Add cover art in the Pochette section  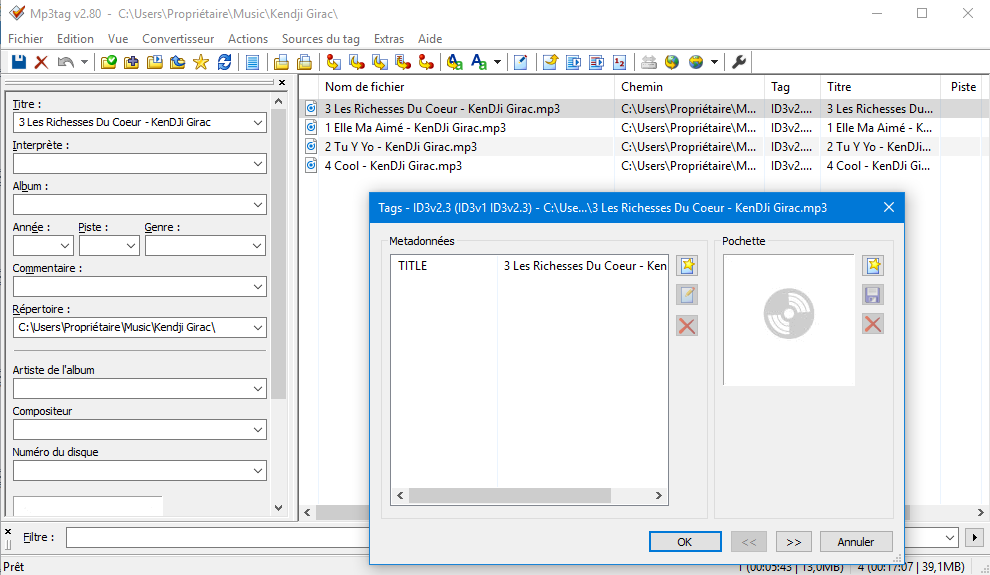pyautogui.click(x=873, y=266)
